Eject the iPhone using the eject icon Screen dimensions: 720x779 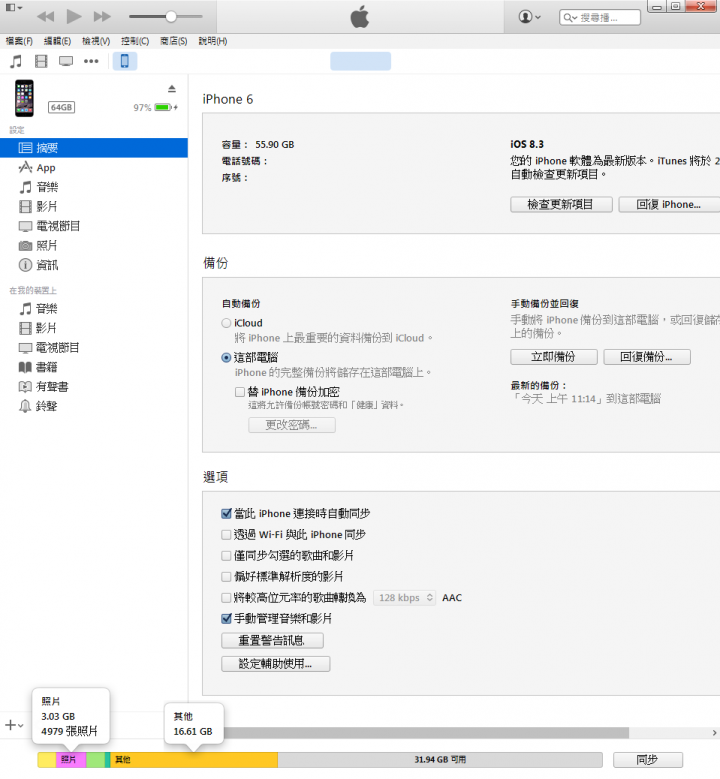pyautogui.click(x=172, y=89)
